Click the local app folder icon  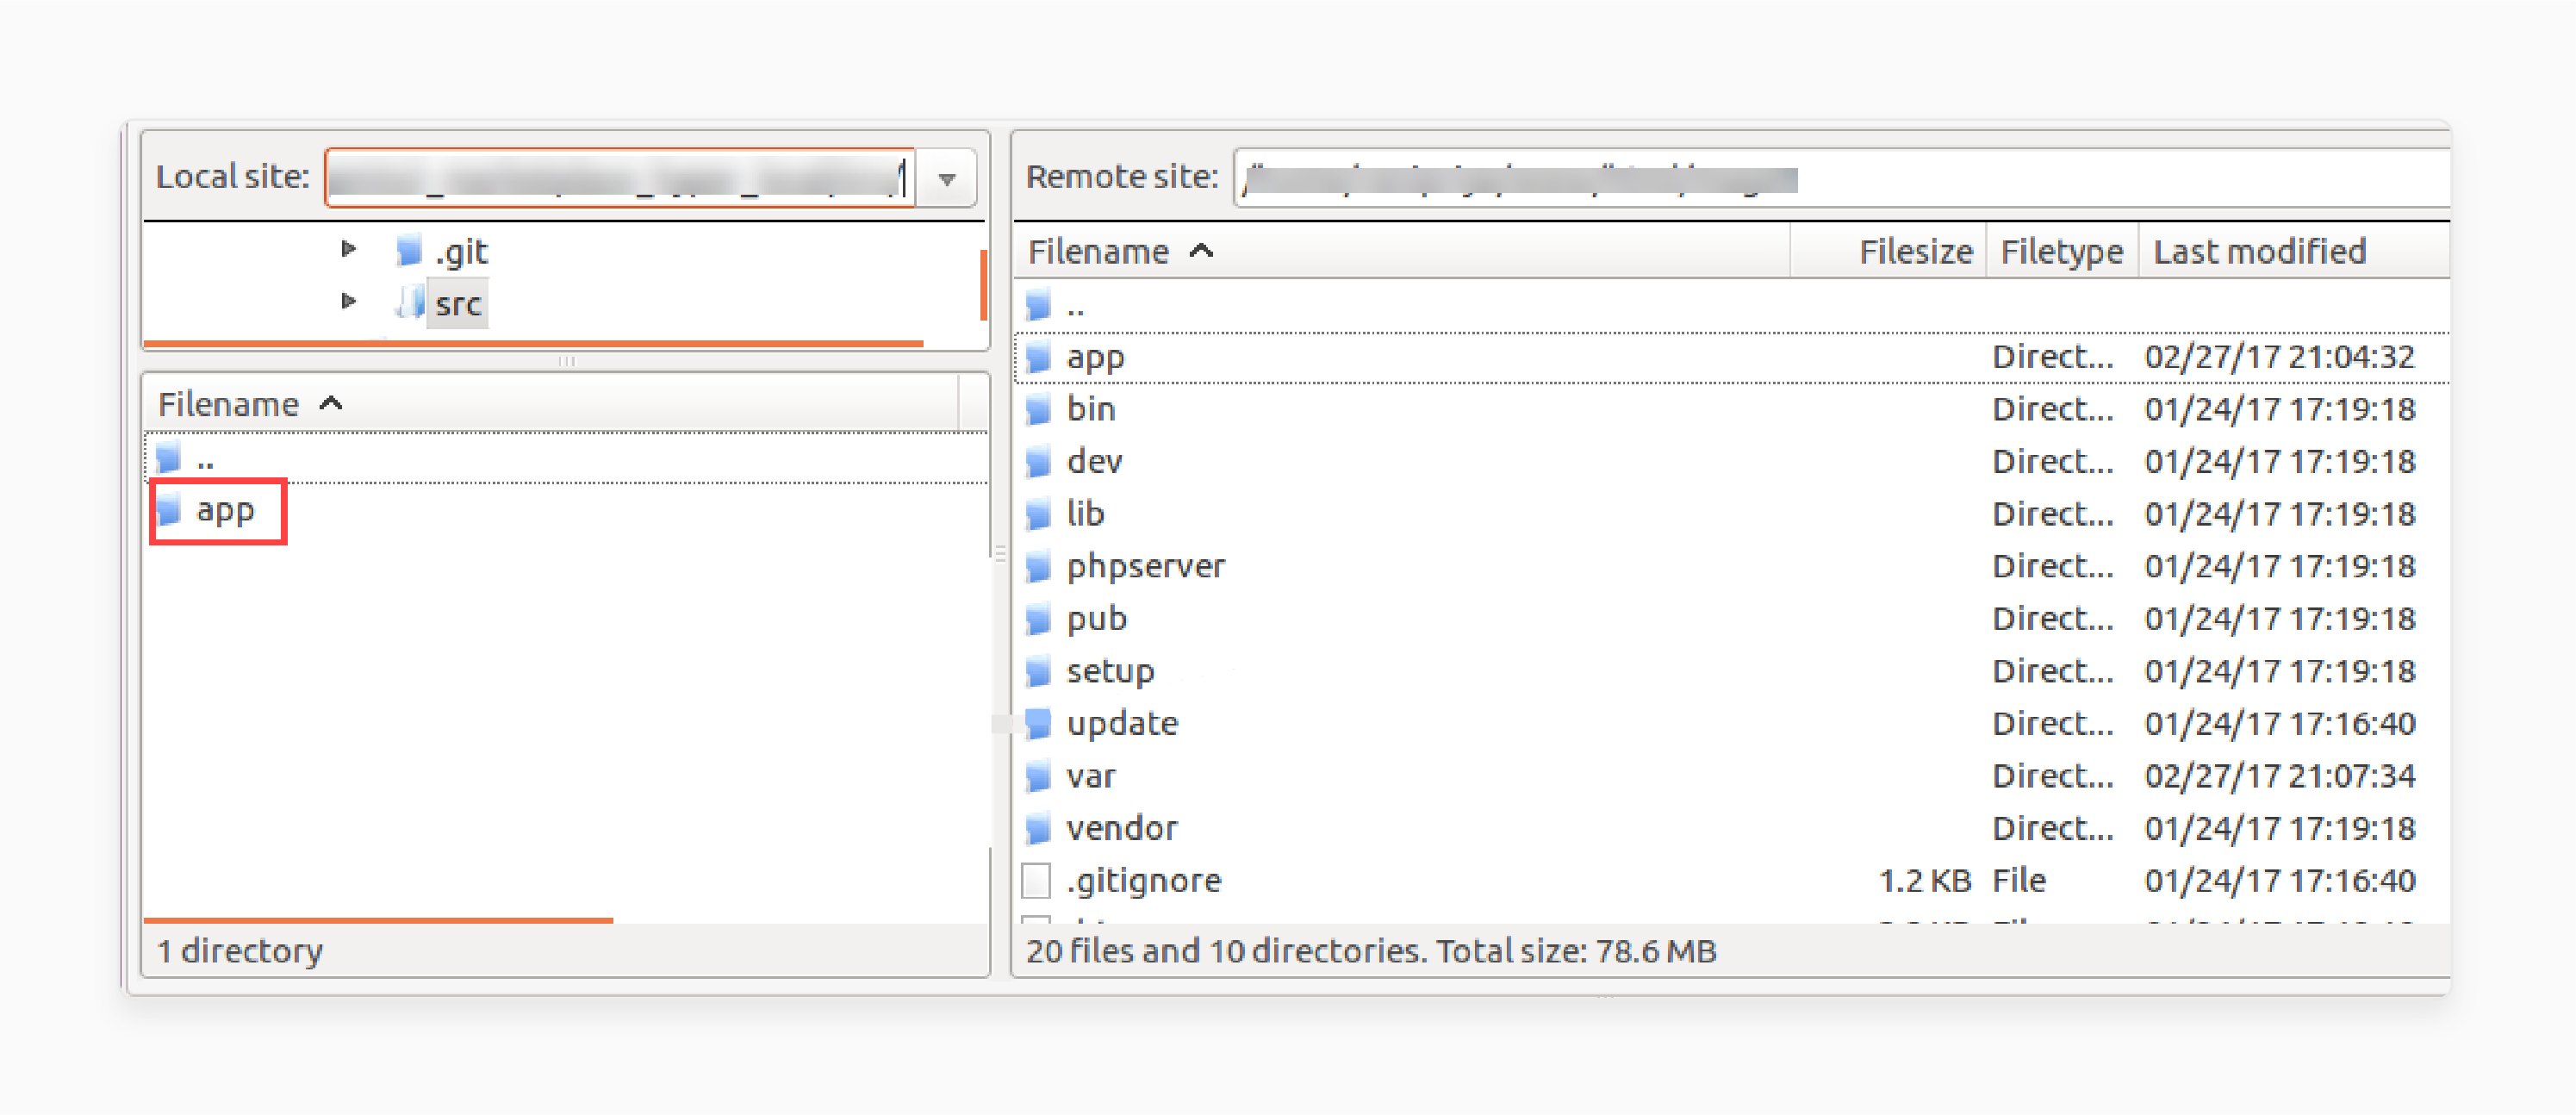169,510
